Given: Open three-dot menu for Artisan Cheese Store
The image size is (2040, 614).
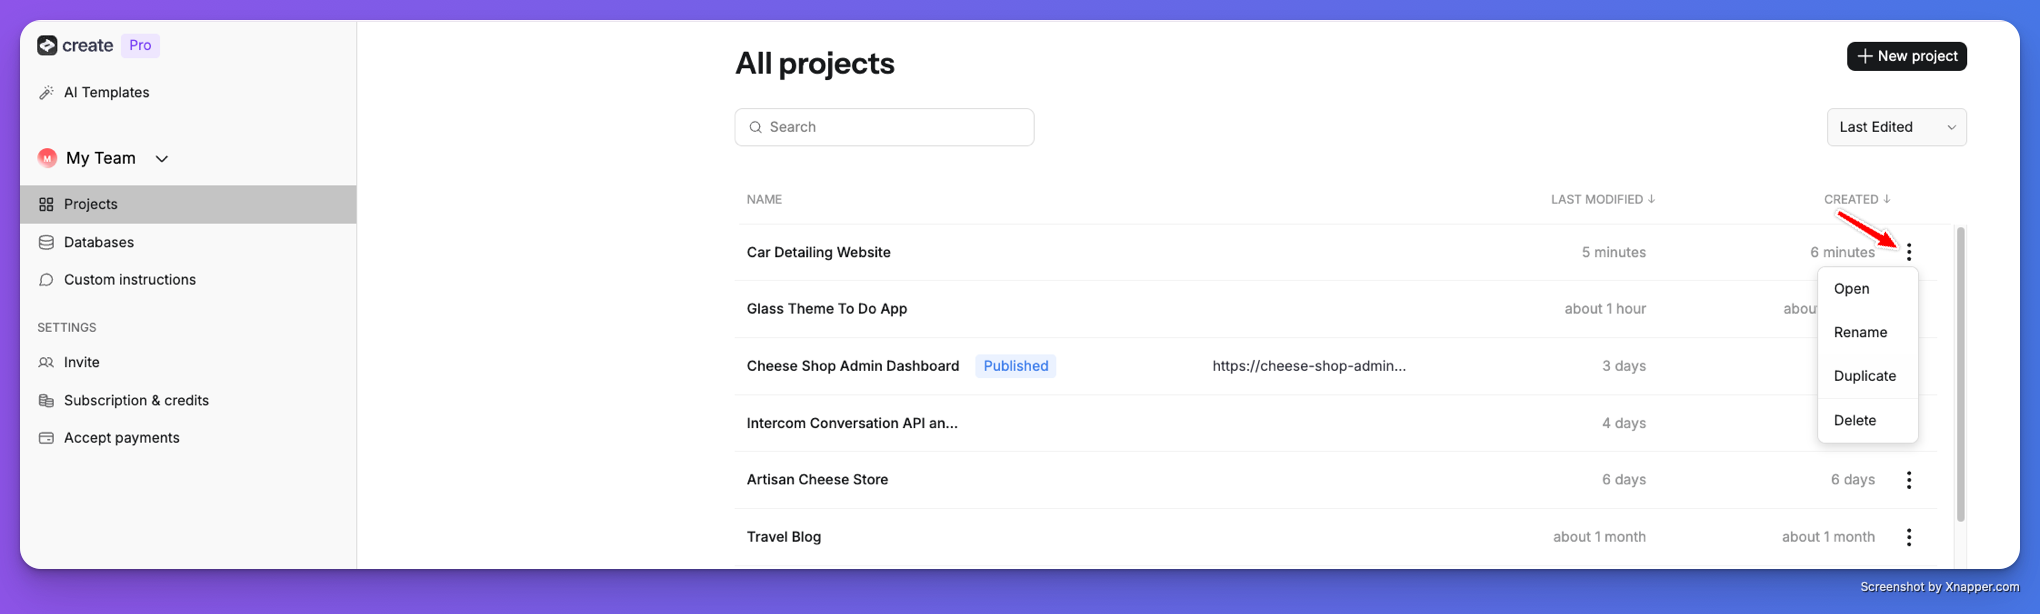Looking at the screenshot, I should tap(1909, 480).
